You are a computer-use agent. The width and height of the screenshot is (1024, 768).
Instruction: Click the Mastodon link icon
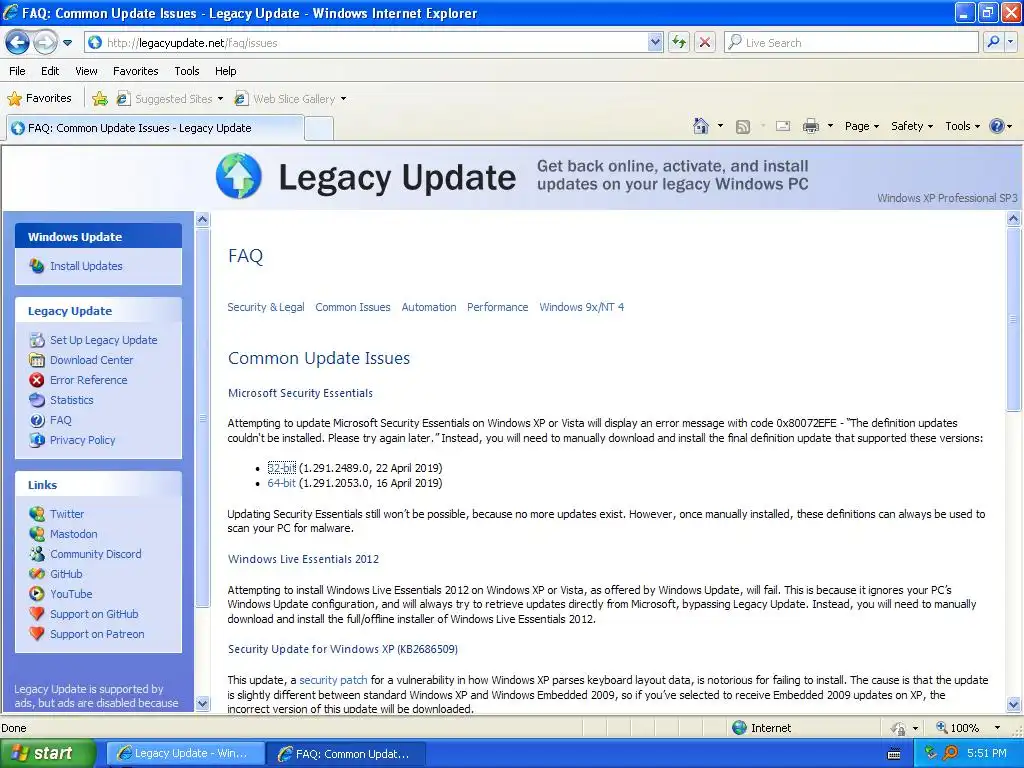click(37, 534)
